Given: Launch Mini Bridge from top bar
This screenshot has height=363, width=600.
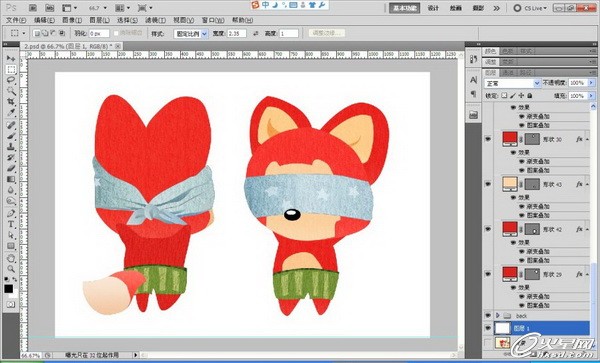Looking at the screenshot, I should (x=49, y=8).
